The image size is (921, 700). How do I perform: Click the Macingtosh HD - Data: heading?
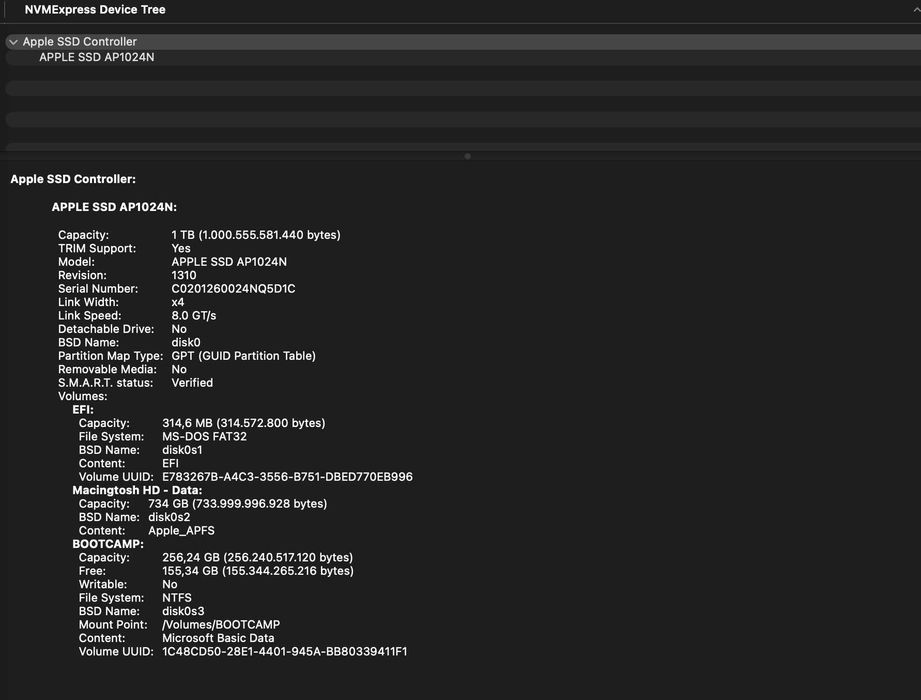[x=137, y=490]
